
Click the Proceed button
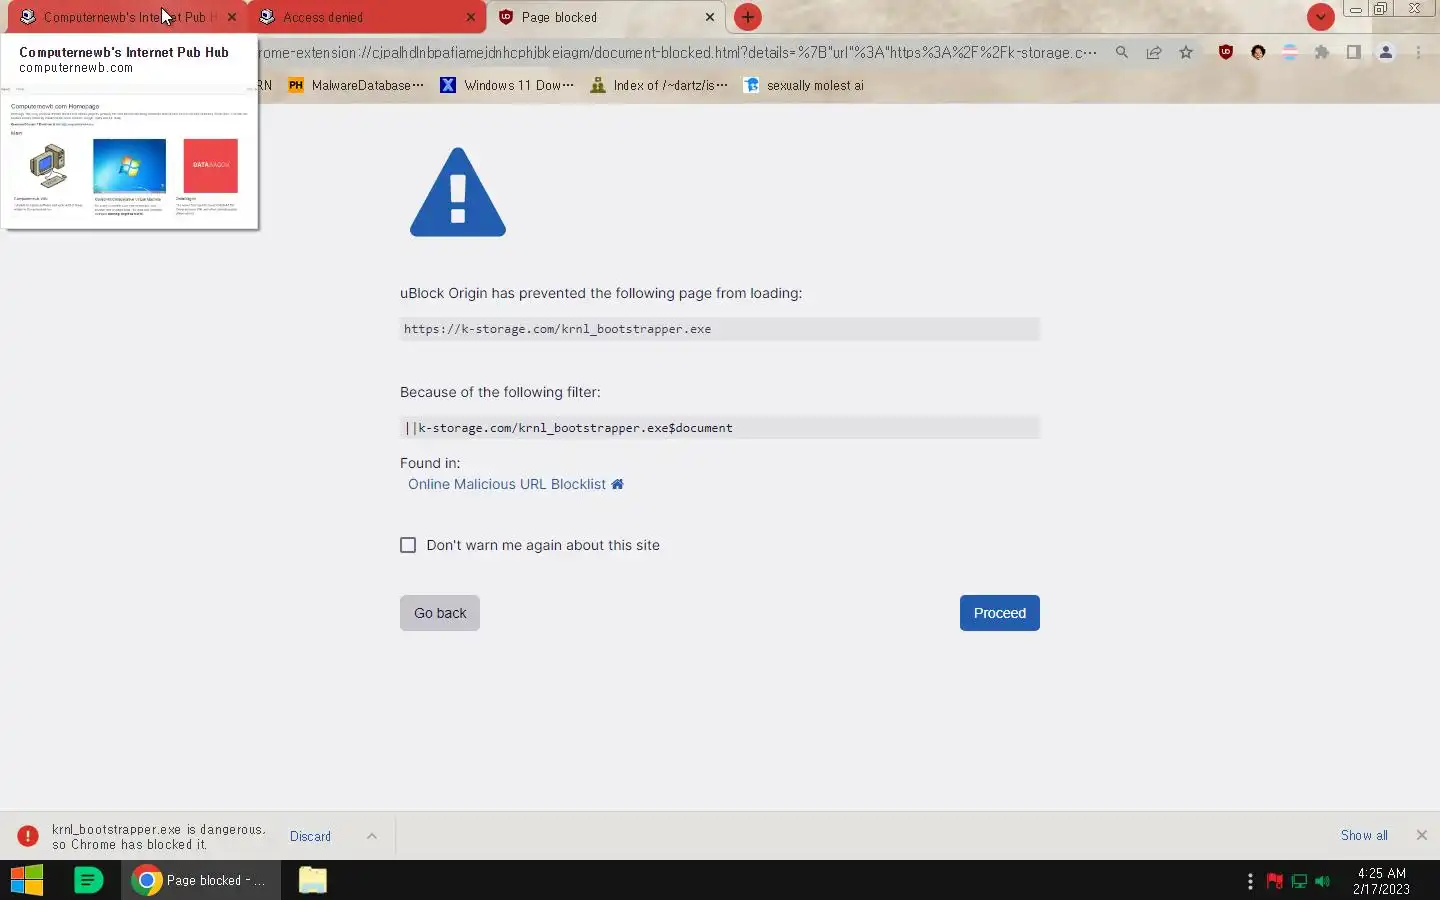(x=1000, y=613)
